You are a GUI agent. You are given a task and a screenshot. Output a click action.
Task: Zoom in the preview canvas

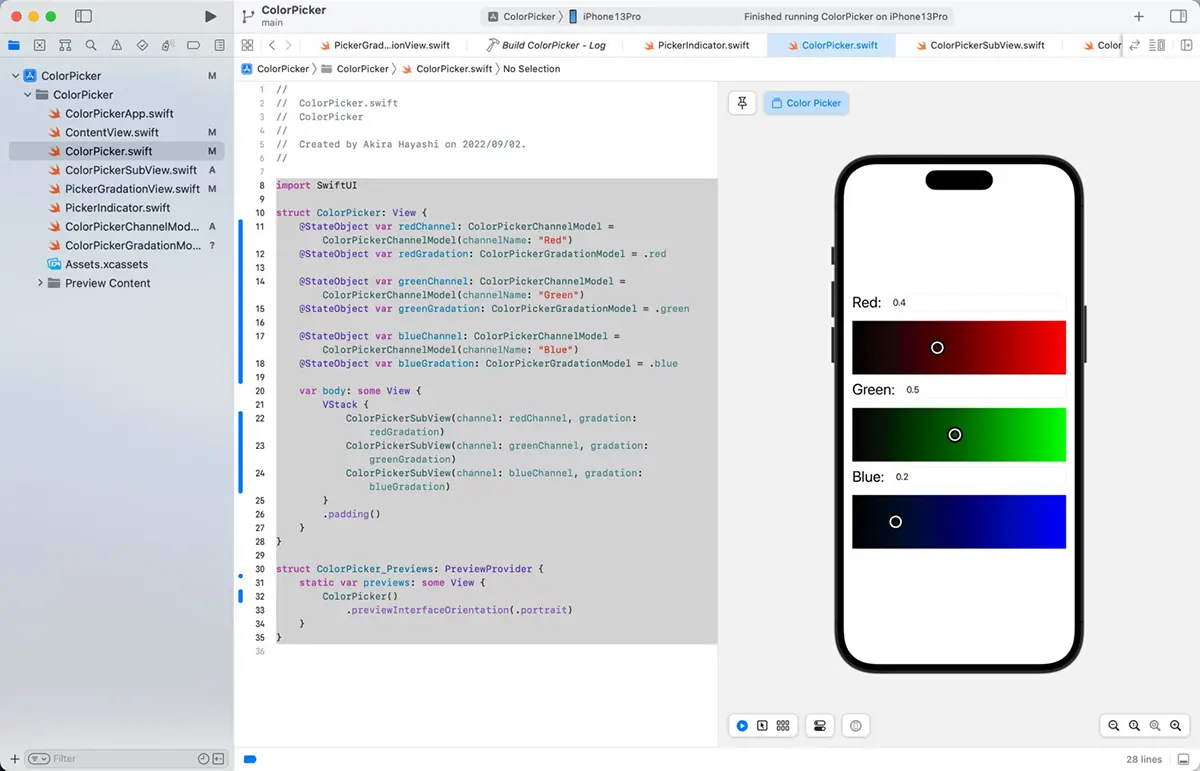(1176, 726)
